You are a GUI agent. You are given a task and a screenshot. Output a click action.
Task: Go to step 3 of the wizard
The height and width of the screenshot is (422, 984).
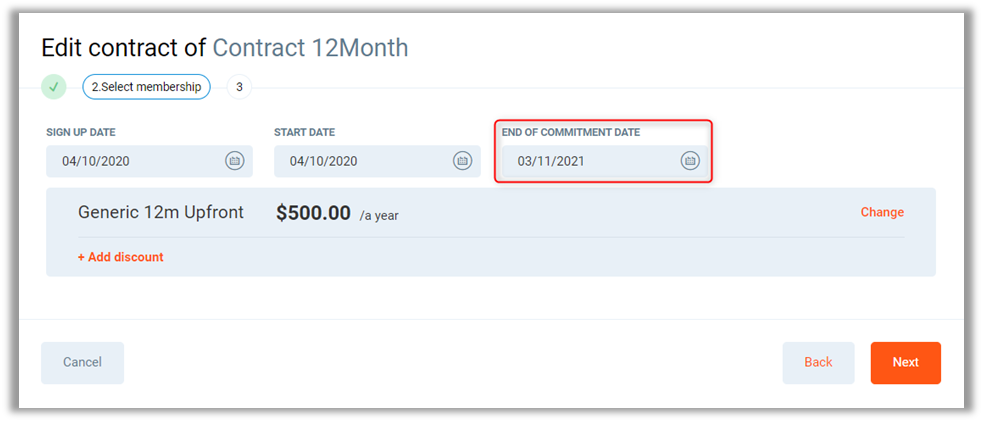click(x=239, y=87)
